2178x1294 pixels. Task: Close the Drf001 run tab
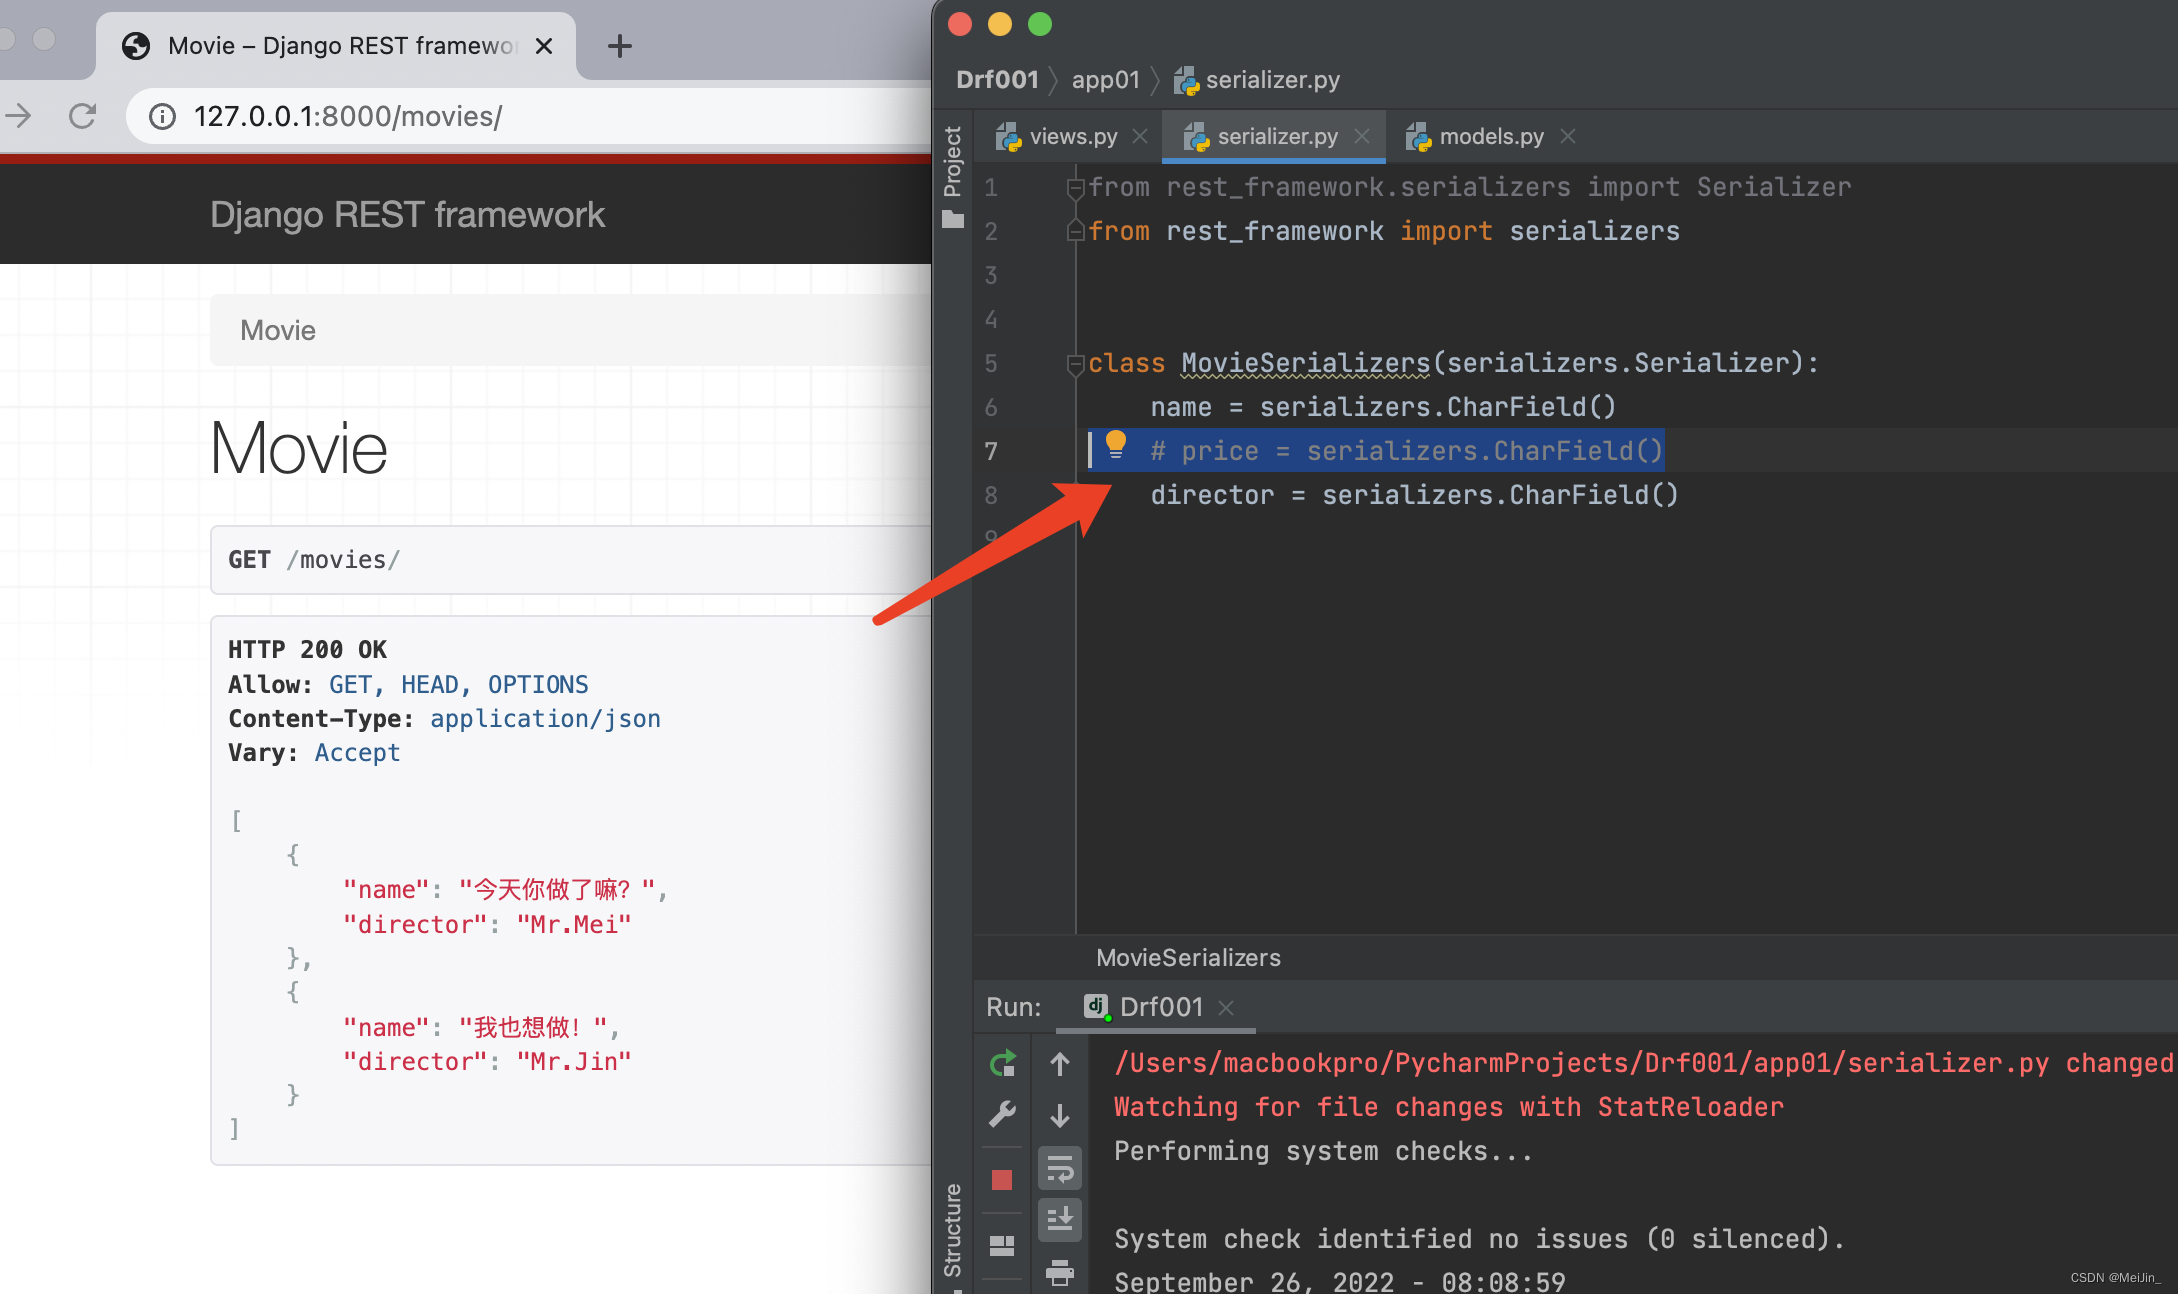(1227, 1008)
